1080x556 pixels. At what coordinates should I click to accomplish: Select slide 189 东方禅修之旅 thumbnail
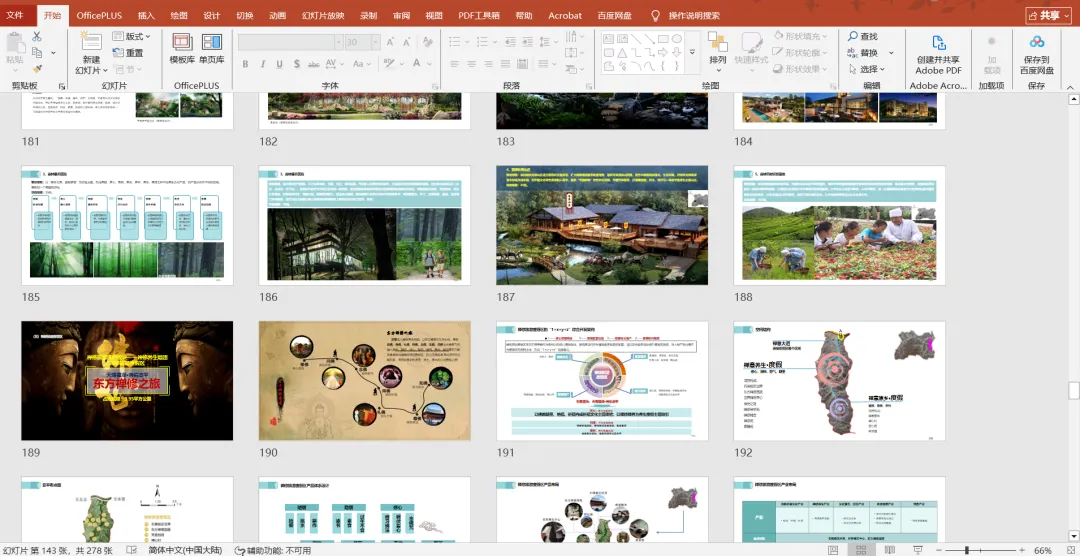point(127,381)
